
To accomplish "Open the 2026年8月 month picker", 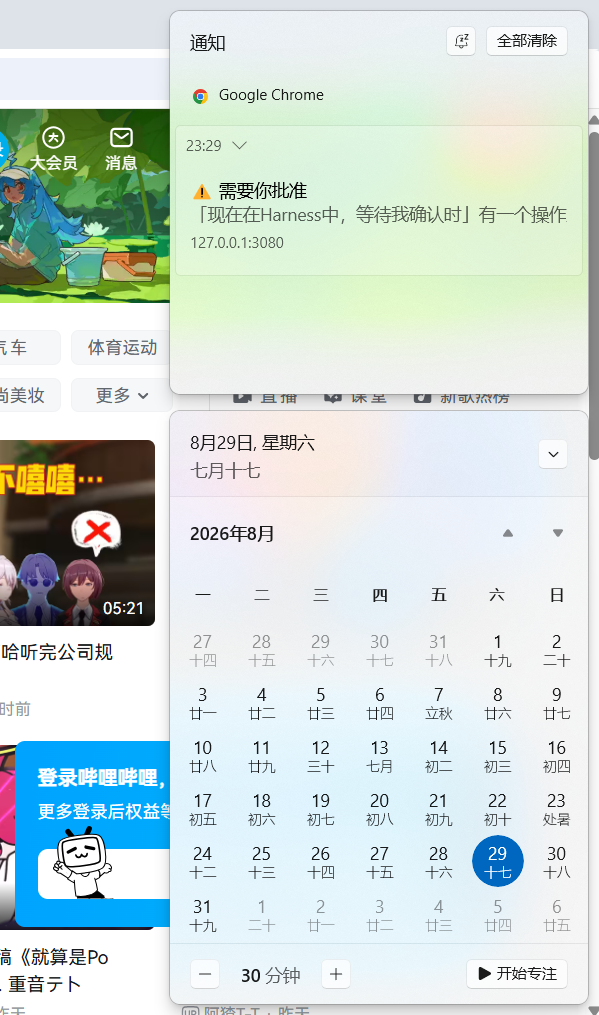I will click(232, 534).
